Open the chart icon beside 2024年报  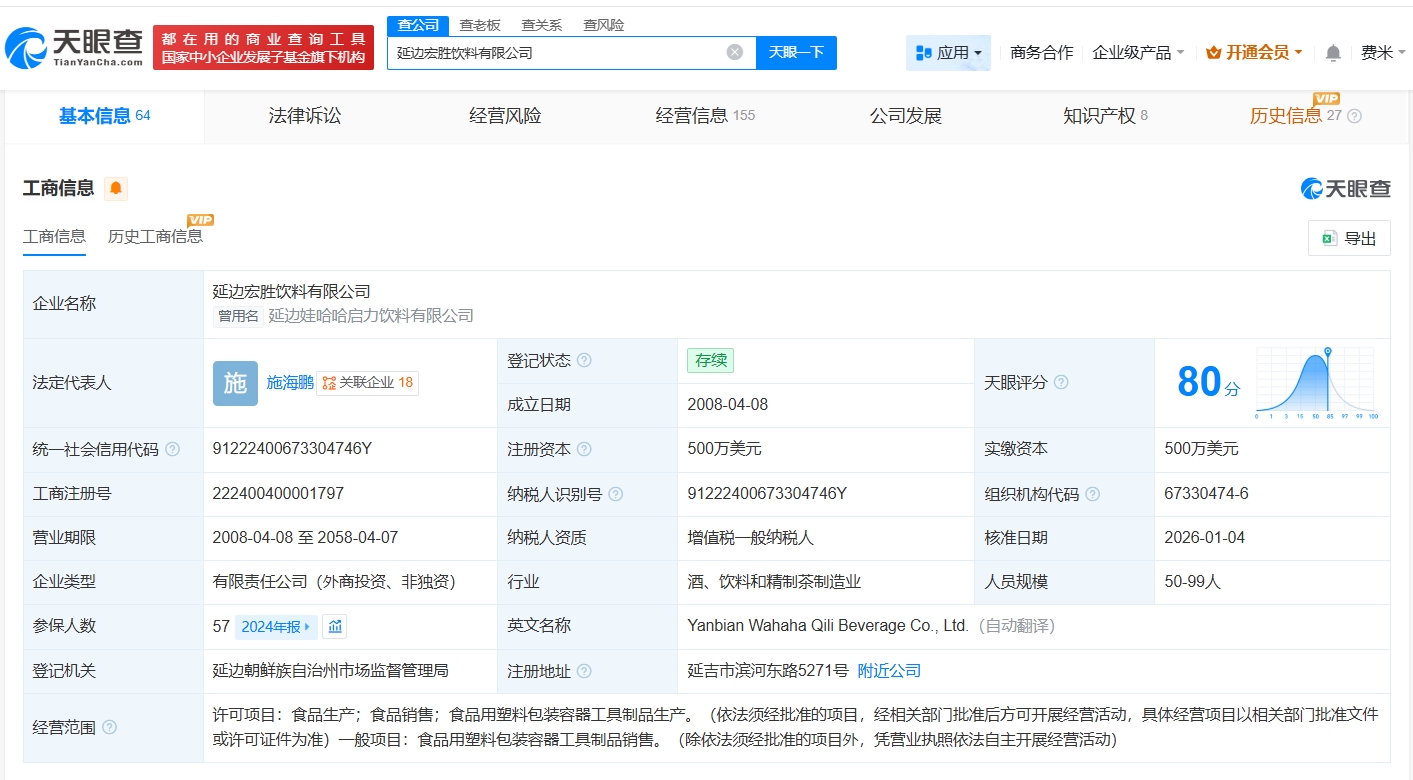coord(336,627)
